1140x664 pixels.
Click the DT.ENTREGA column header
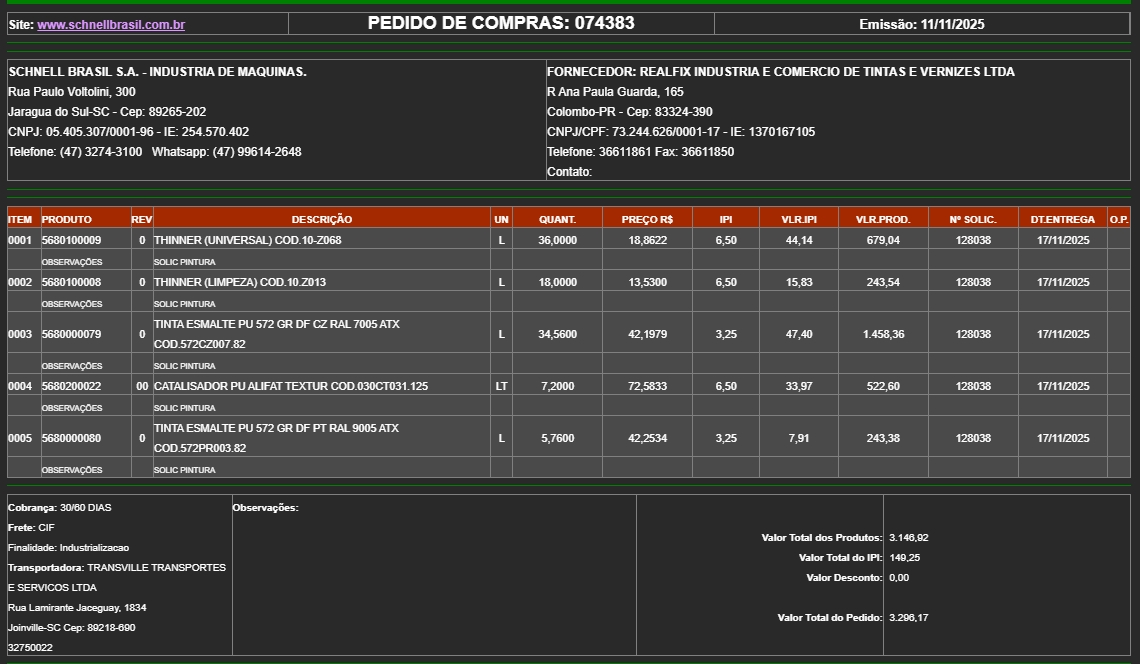[1062, 219]
